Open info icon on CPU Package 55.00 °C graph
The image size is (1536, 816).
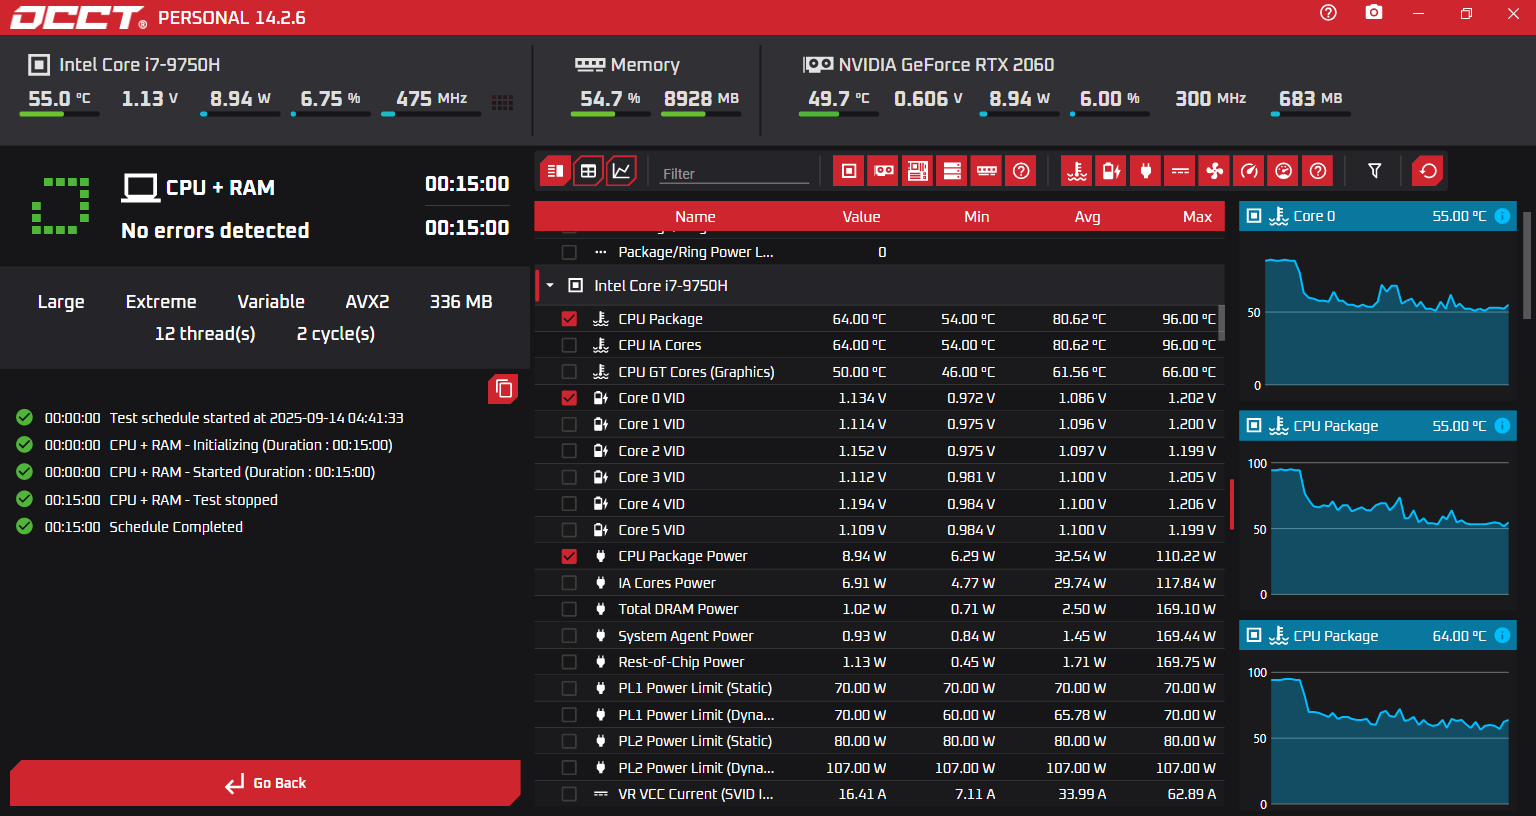coord(1502,426)
